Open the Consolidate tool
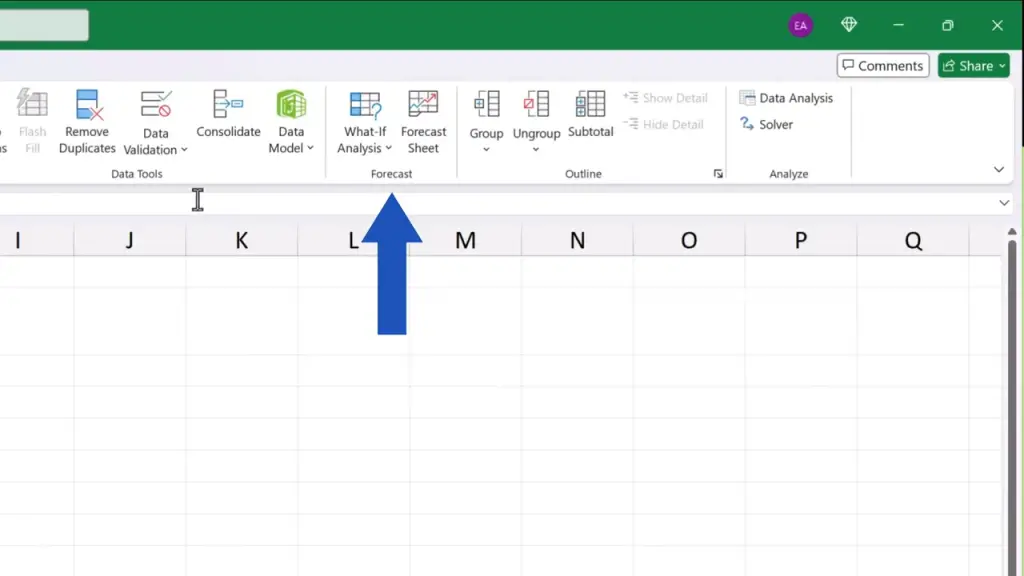Screen dimensions: 1024x576 228,105
